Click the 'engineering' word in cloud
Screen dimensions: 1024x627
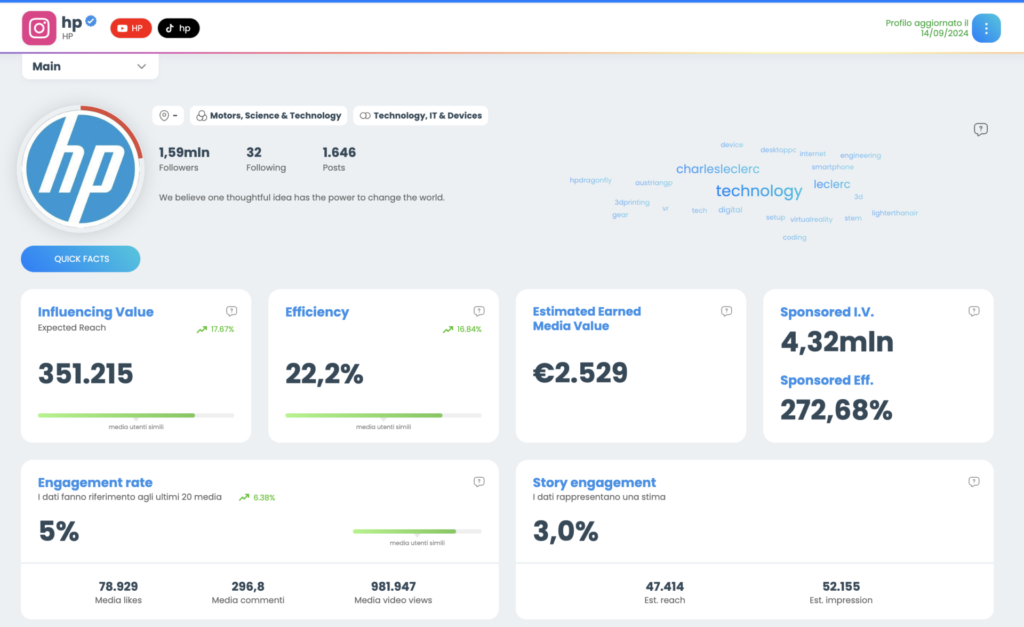[860, 155]
